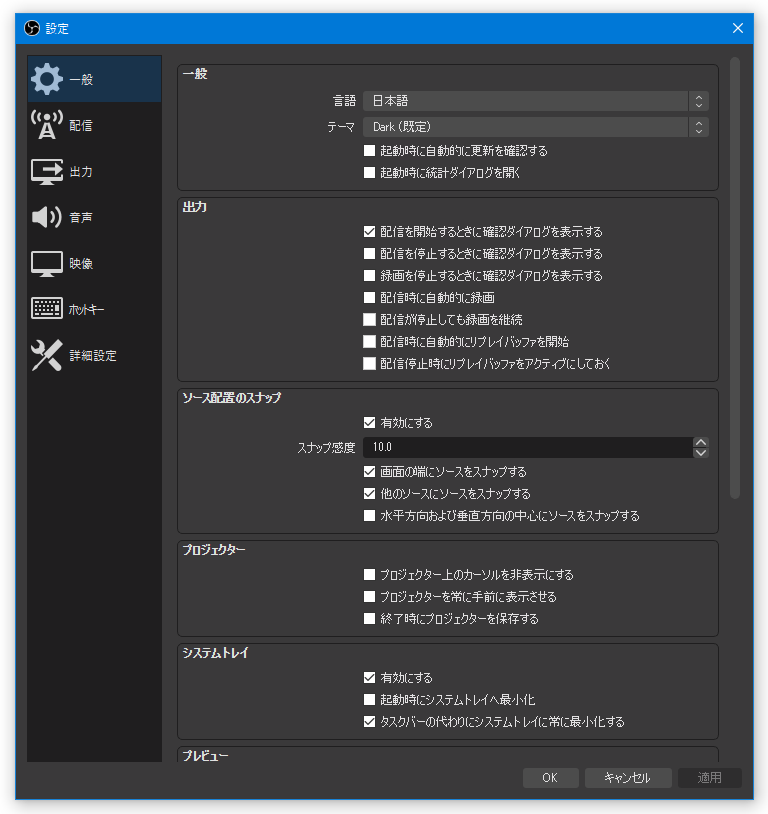Viewport: 768px width, 814px height.
Task: Enable 起動時に自動的に更新を確認する checkbox
Action: [369, 151]
